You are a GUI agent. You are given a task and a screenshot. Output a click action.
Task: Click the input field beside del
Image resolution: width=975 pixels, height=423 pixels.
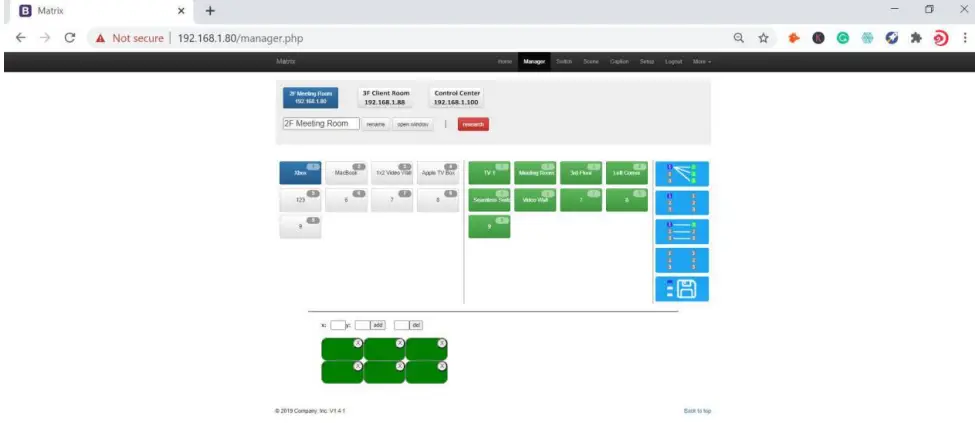pos(402,325)
